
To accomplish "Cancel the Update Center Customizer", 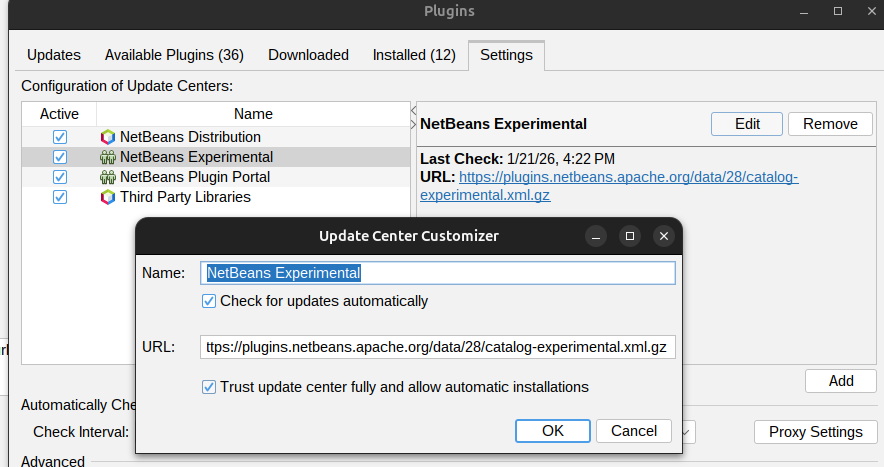I will 634,431.
